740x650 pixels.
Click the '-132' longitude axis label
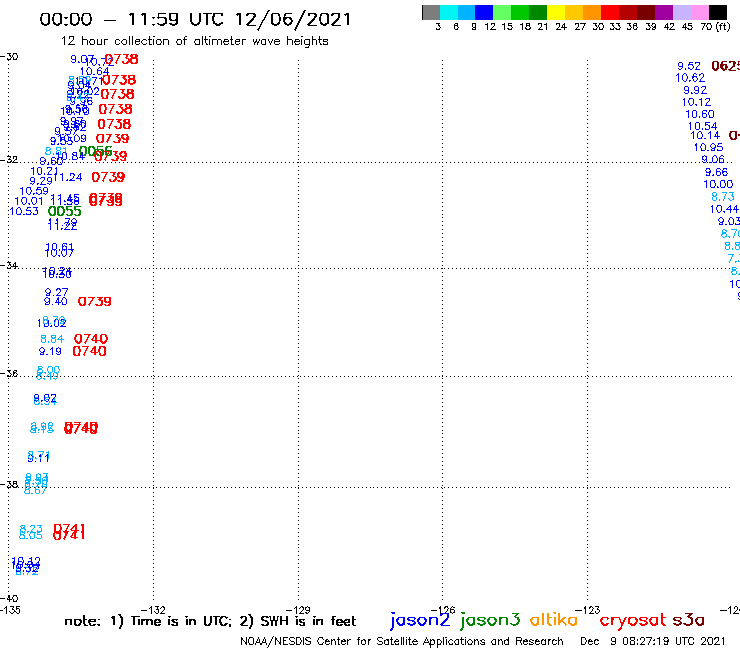pos(154,609)
